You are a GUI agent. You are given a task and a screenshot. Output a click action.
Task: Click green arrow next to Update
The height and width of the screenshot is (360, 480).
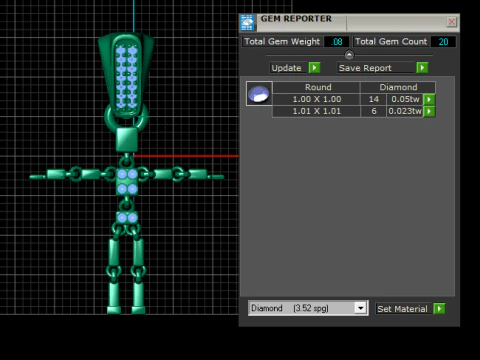coord(314,68)
